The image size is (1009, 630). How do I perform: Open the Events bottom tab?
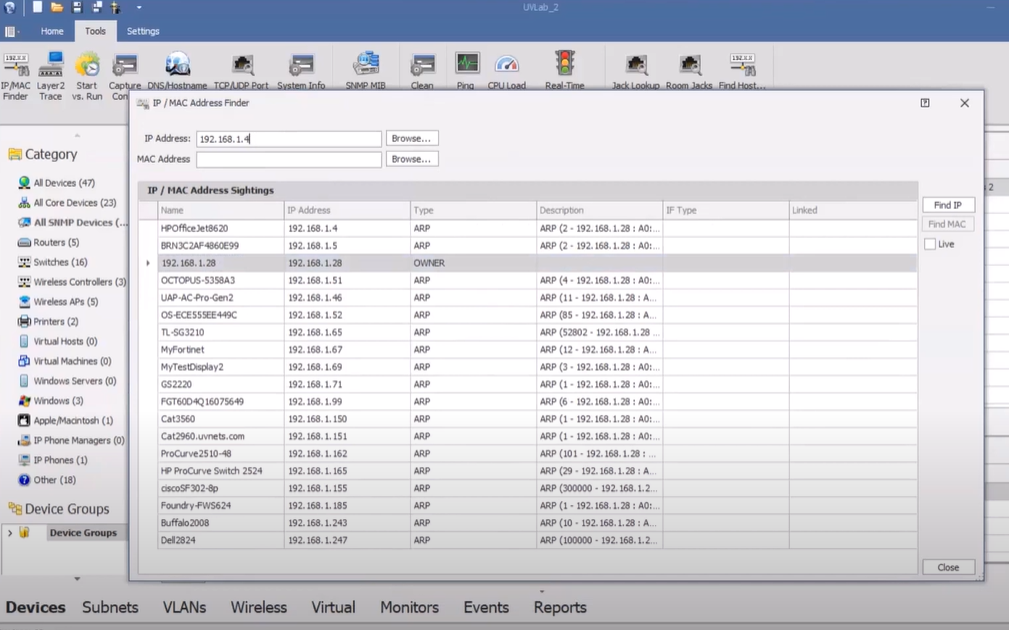[486, 607]
